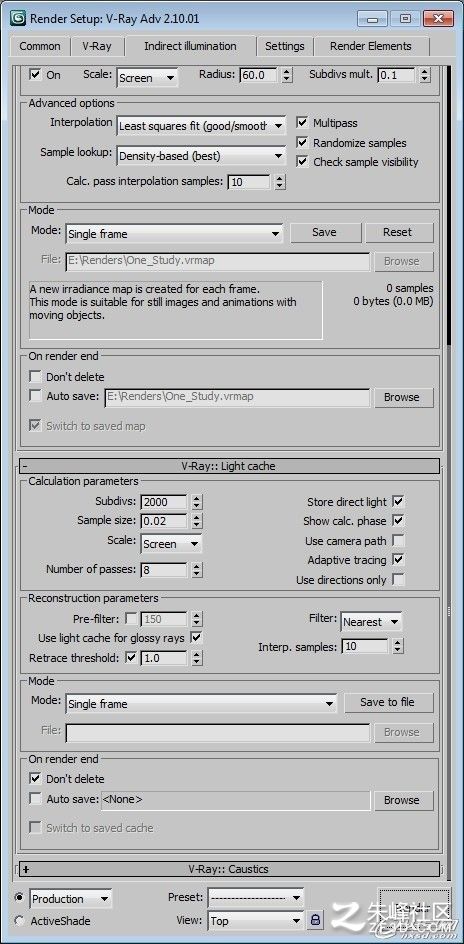Screen dimensions: 464x944
Task: Open the Render Elements tab
Action: coord(371,46)
